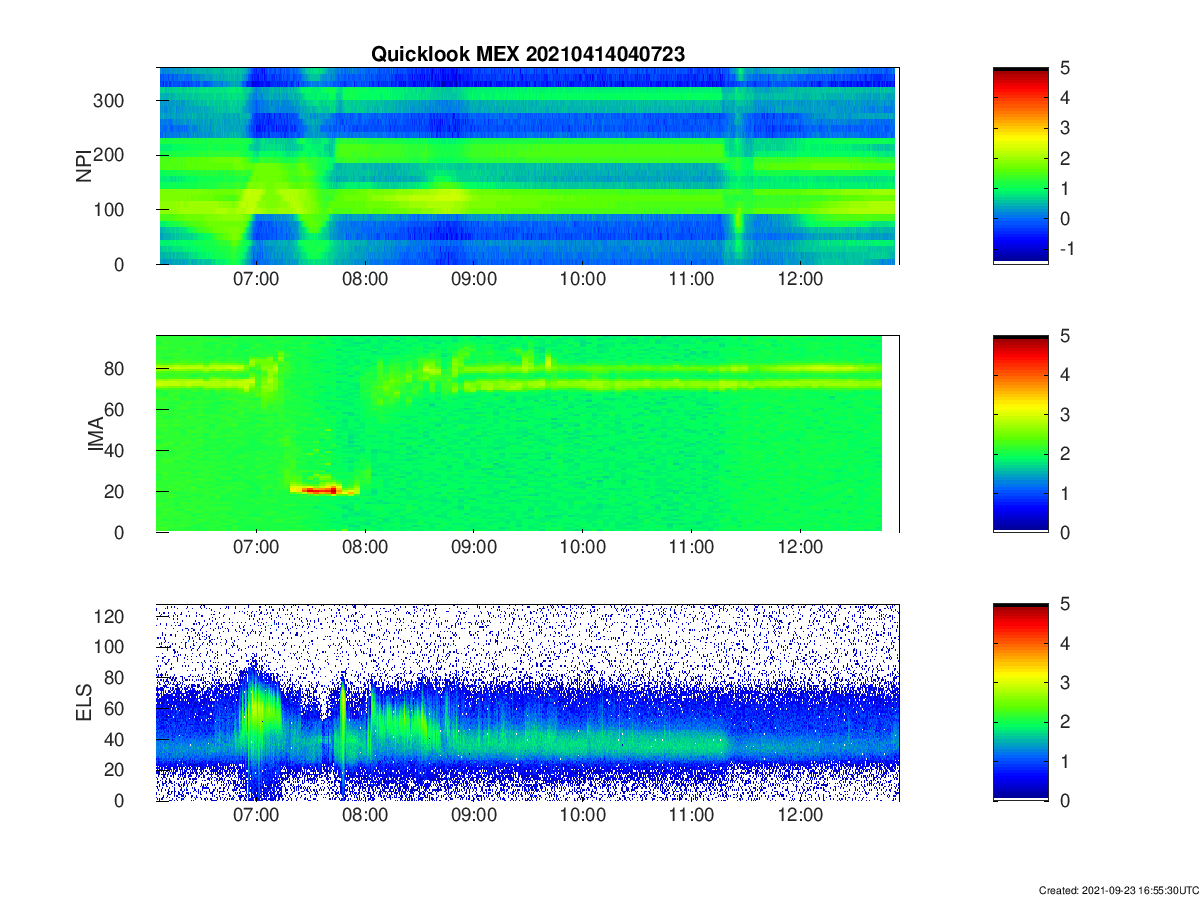Click inside the NPI spectrogram plot
Viewport: 1200px width, 900px height.
click(528, 166)
